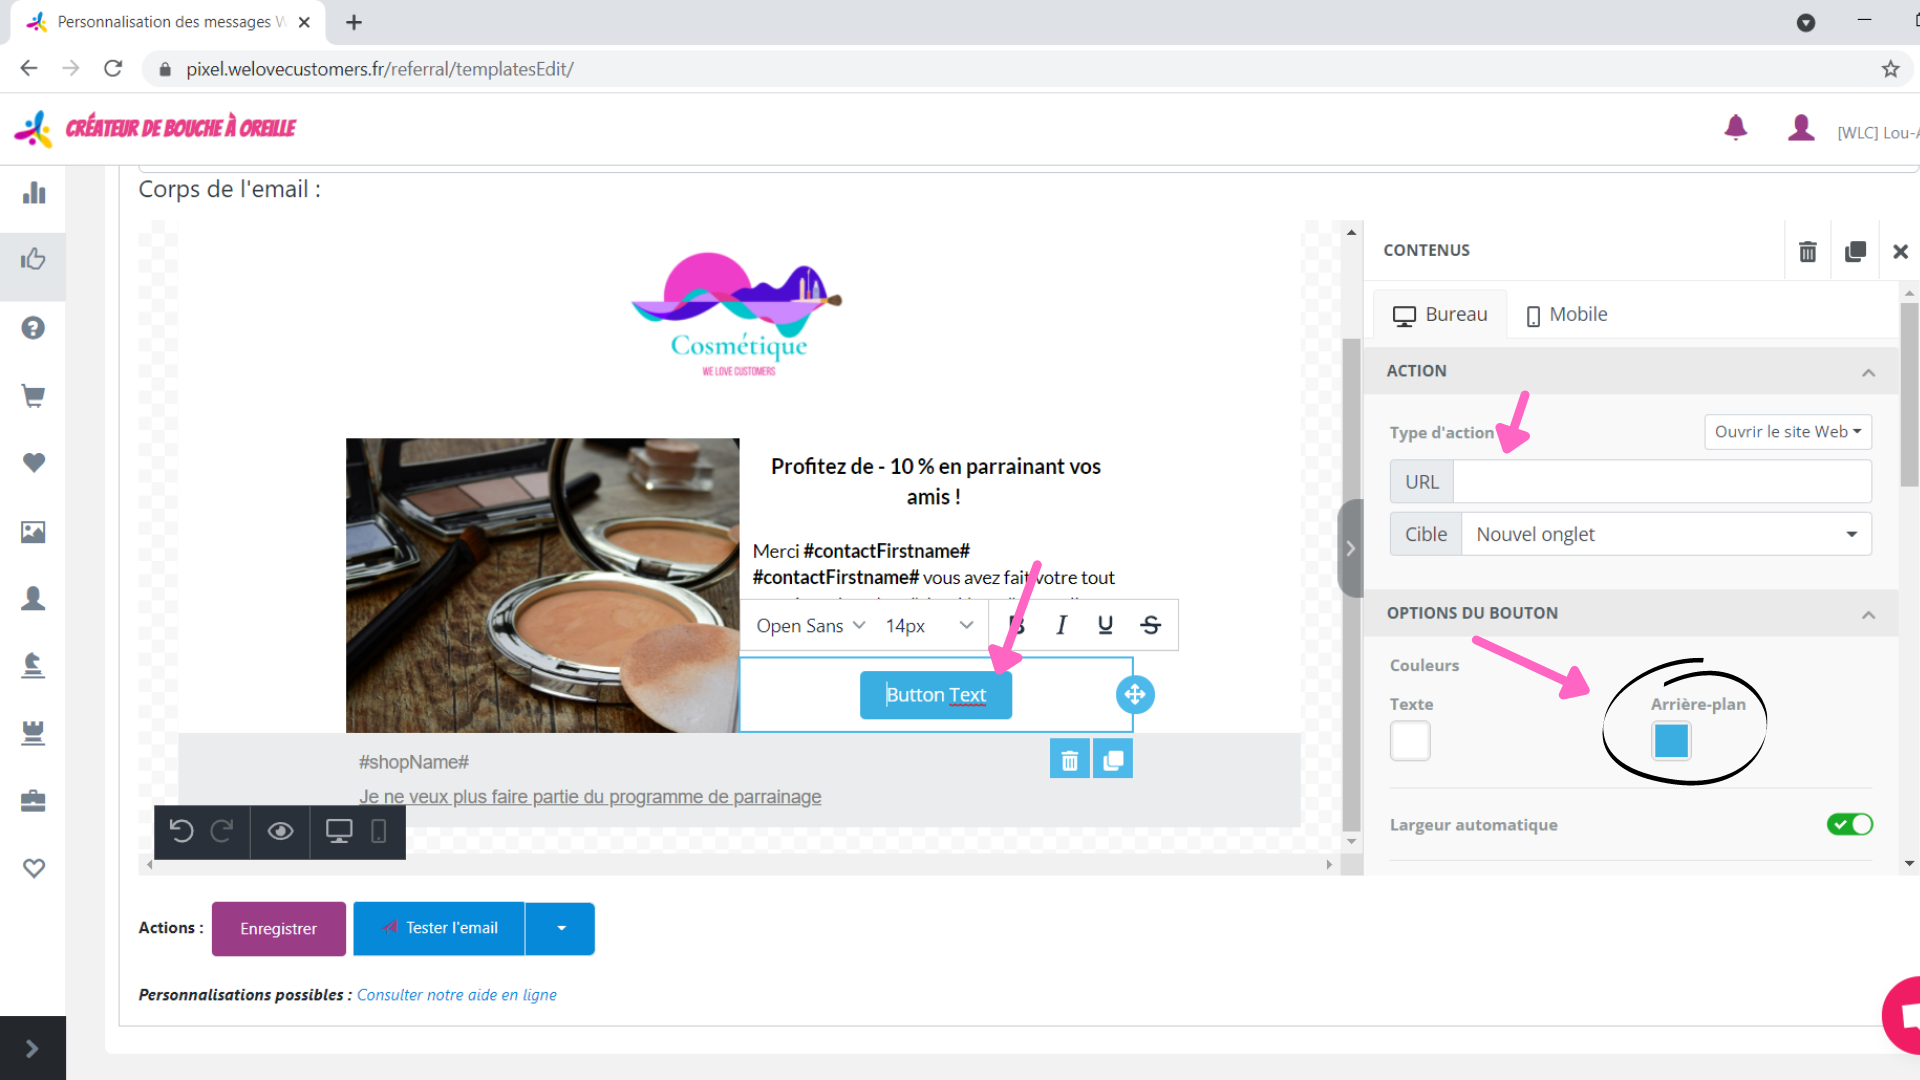The image size is (1920, 1080).
Task: Redo the last edit
Action: [222, 832]
